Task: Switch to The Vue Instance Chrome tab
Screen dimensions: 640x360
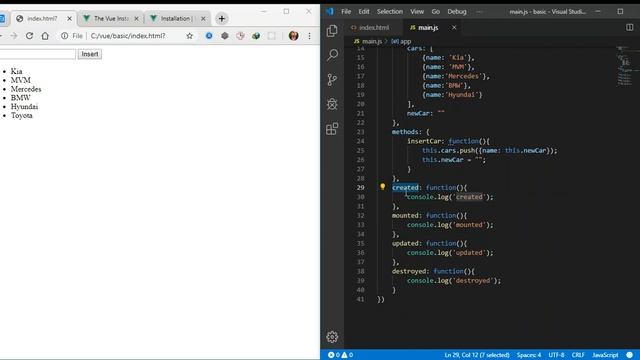Action: click(x=111, y=18)
